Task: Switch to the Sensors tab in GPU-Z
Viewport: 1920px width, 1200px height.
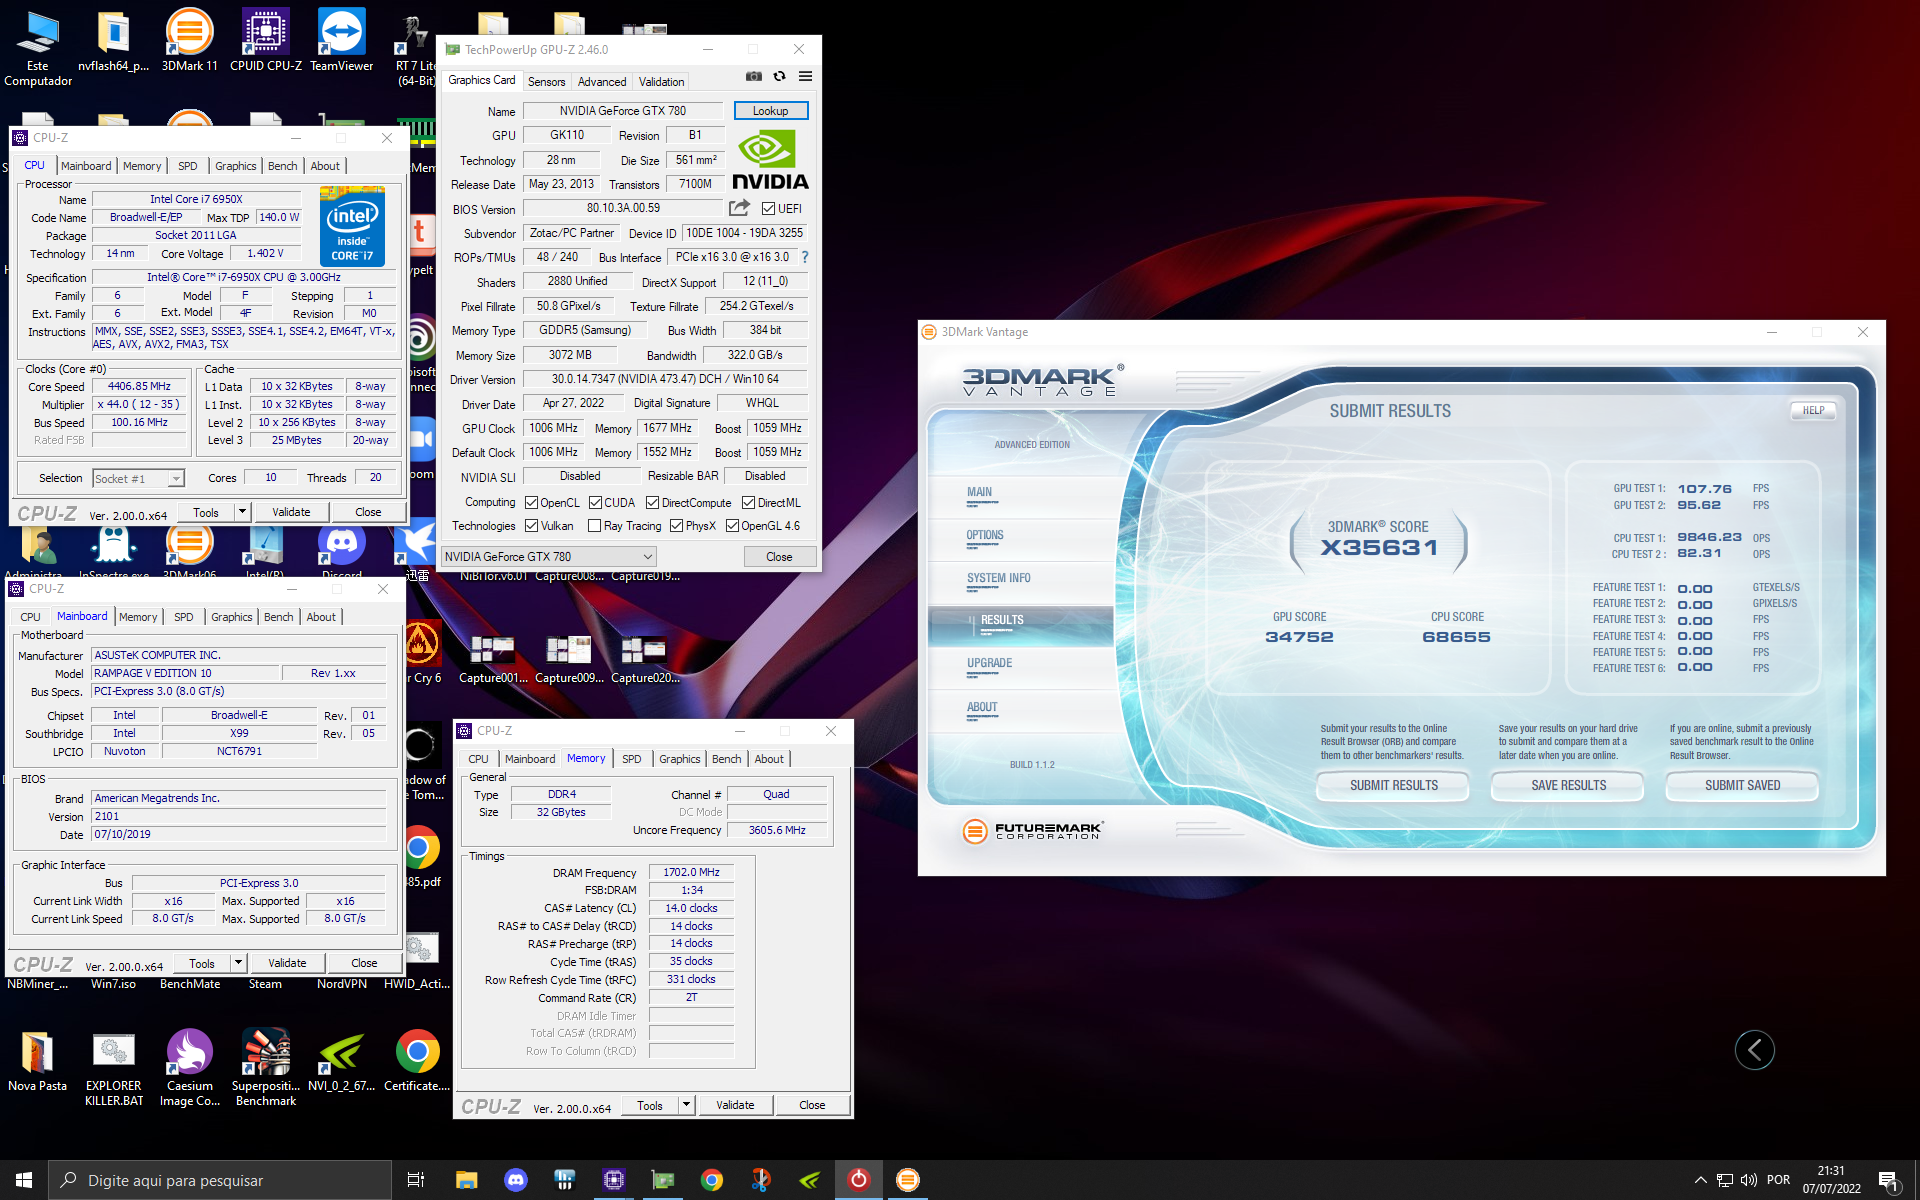Action: 546,82
